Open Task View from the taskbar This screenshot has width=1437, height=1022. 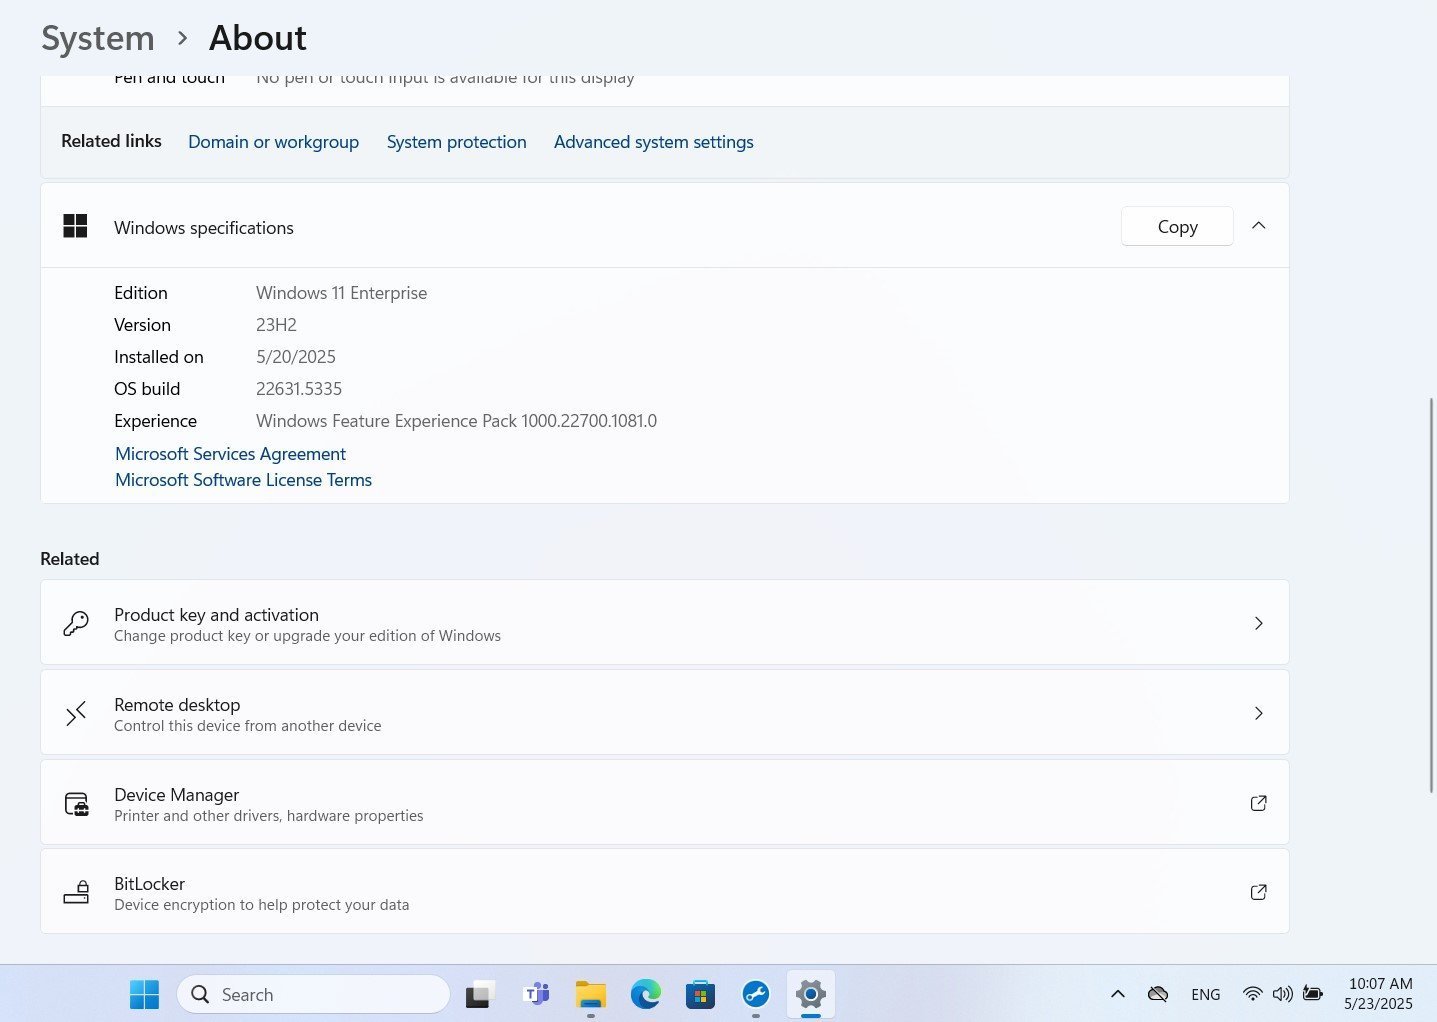[x=481, y=994]
